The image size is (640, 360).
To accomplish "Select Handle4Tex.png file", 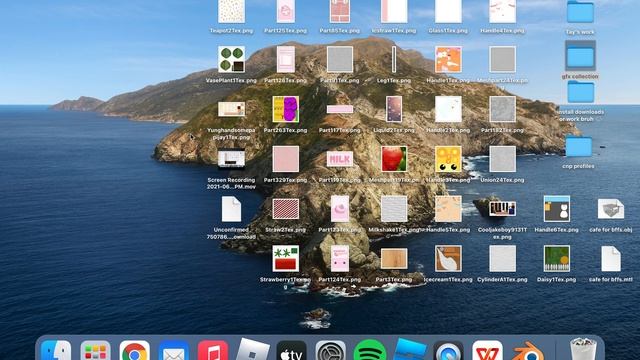I will click(502, 11).
